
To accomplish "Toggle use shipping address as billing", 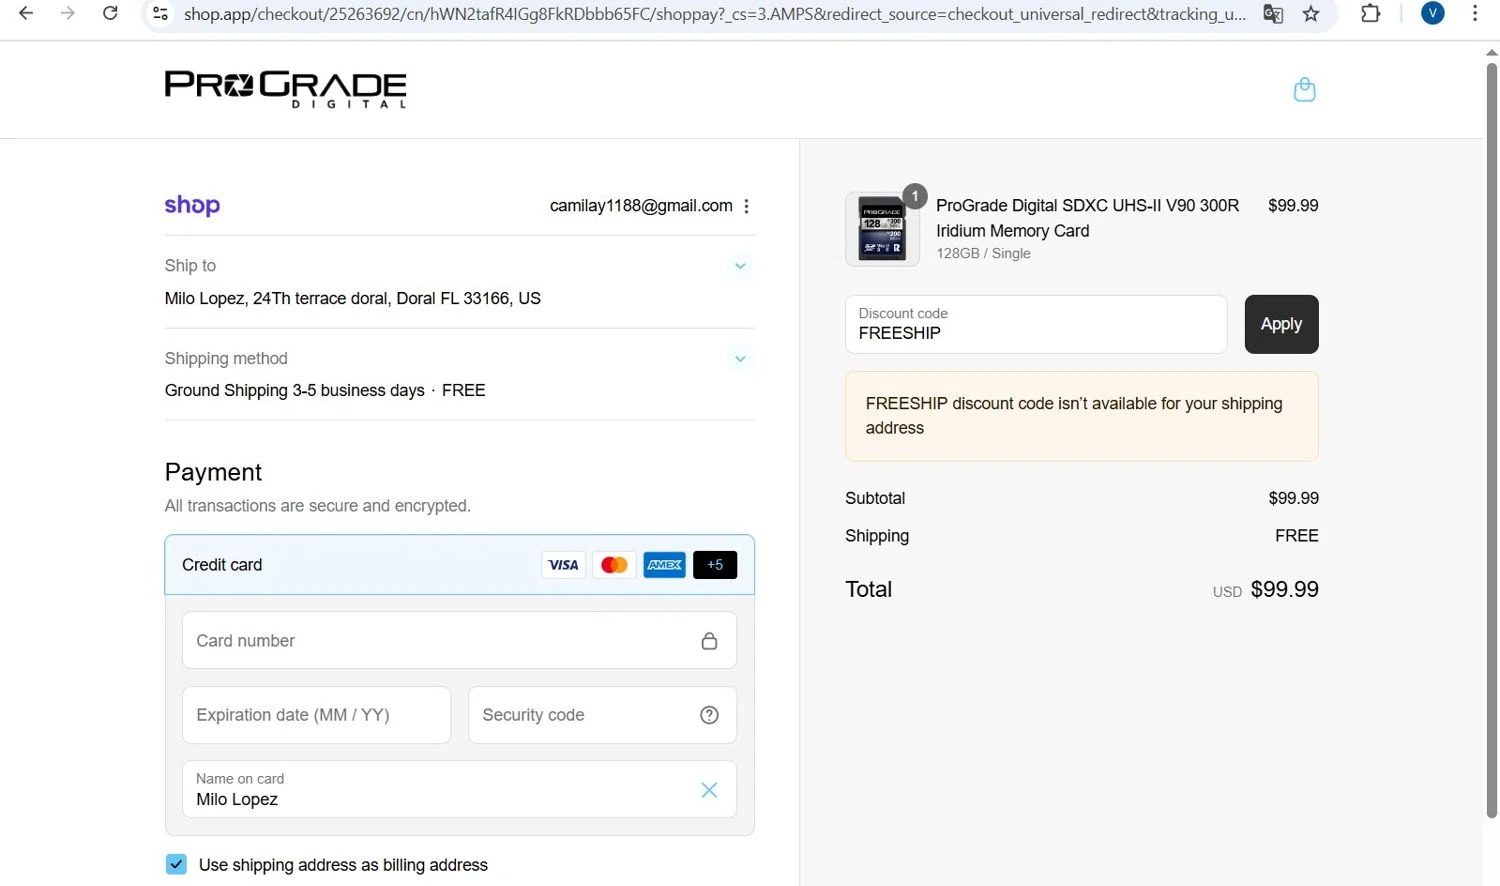I will click(x=176, y=864).
